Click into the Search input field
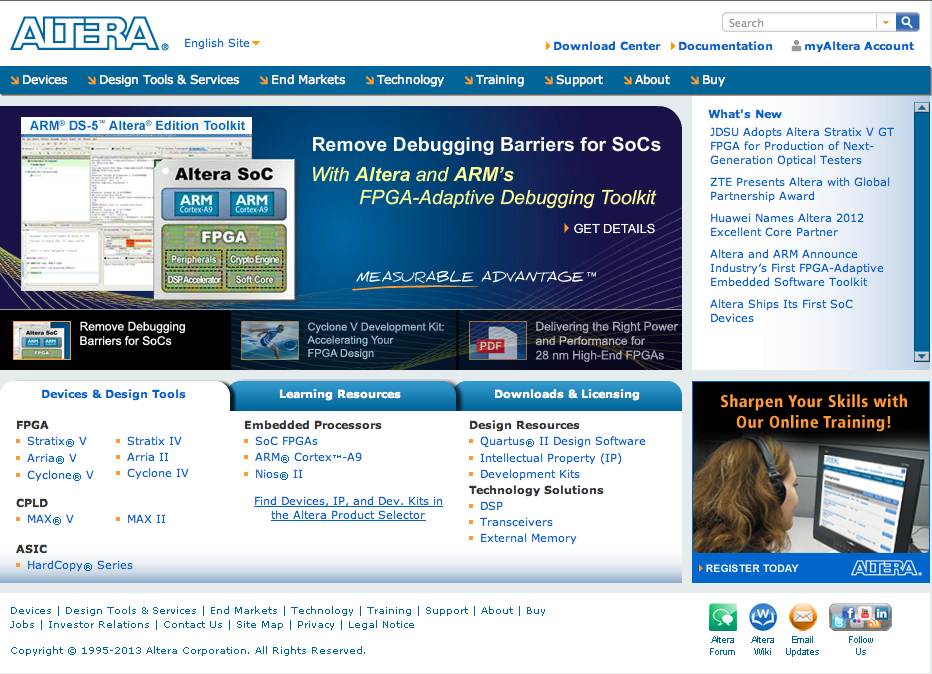This screenshot has width=932, height=674. pos(799,23)
